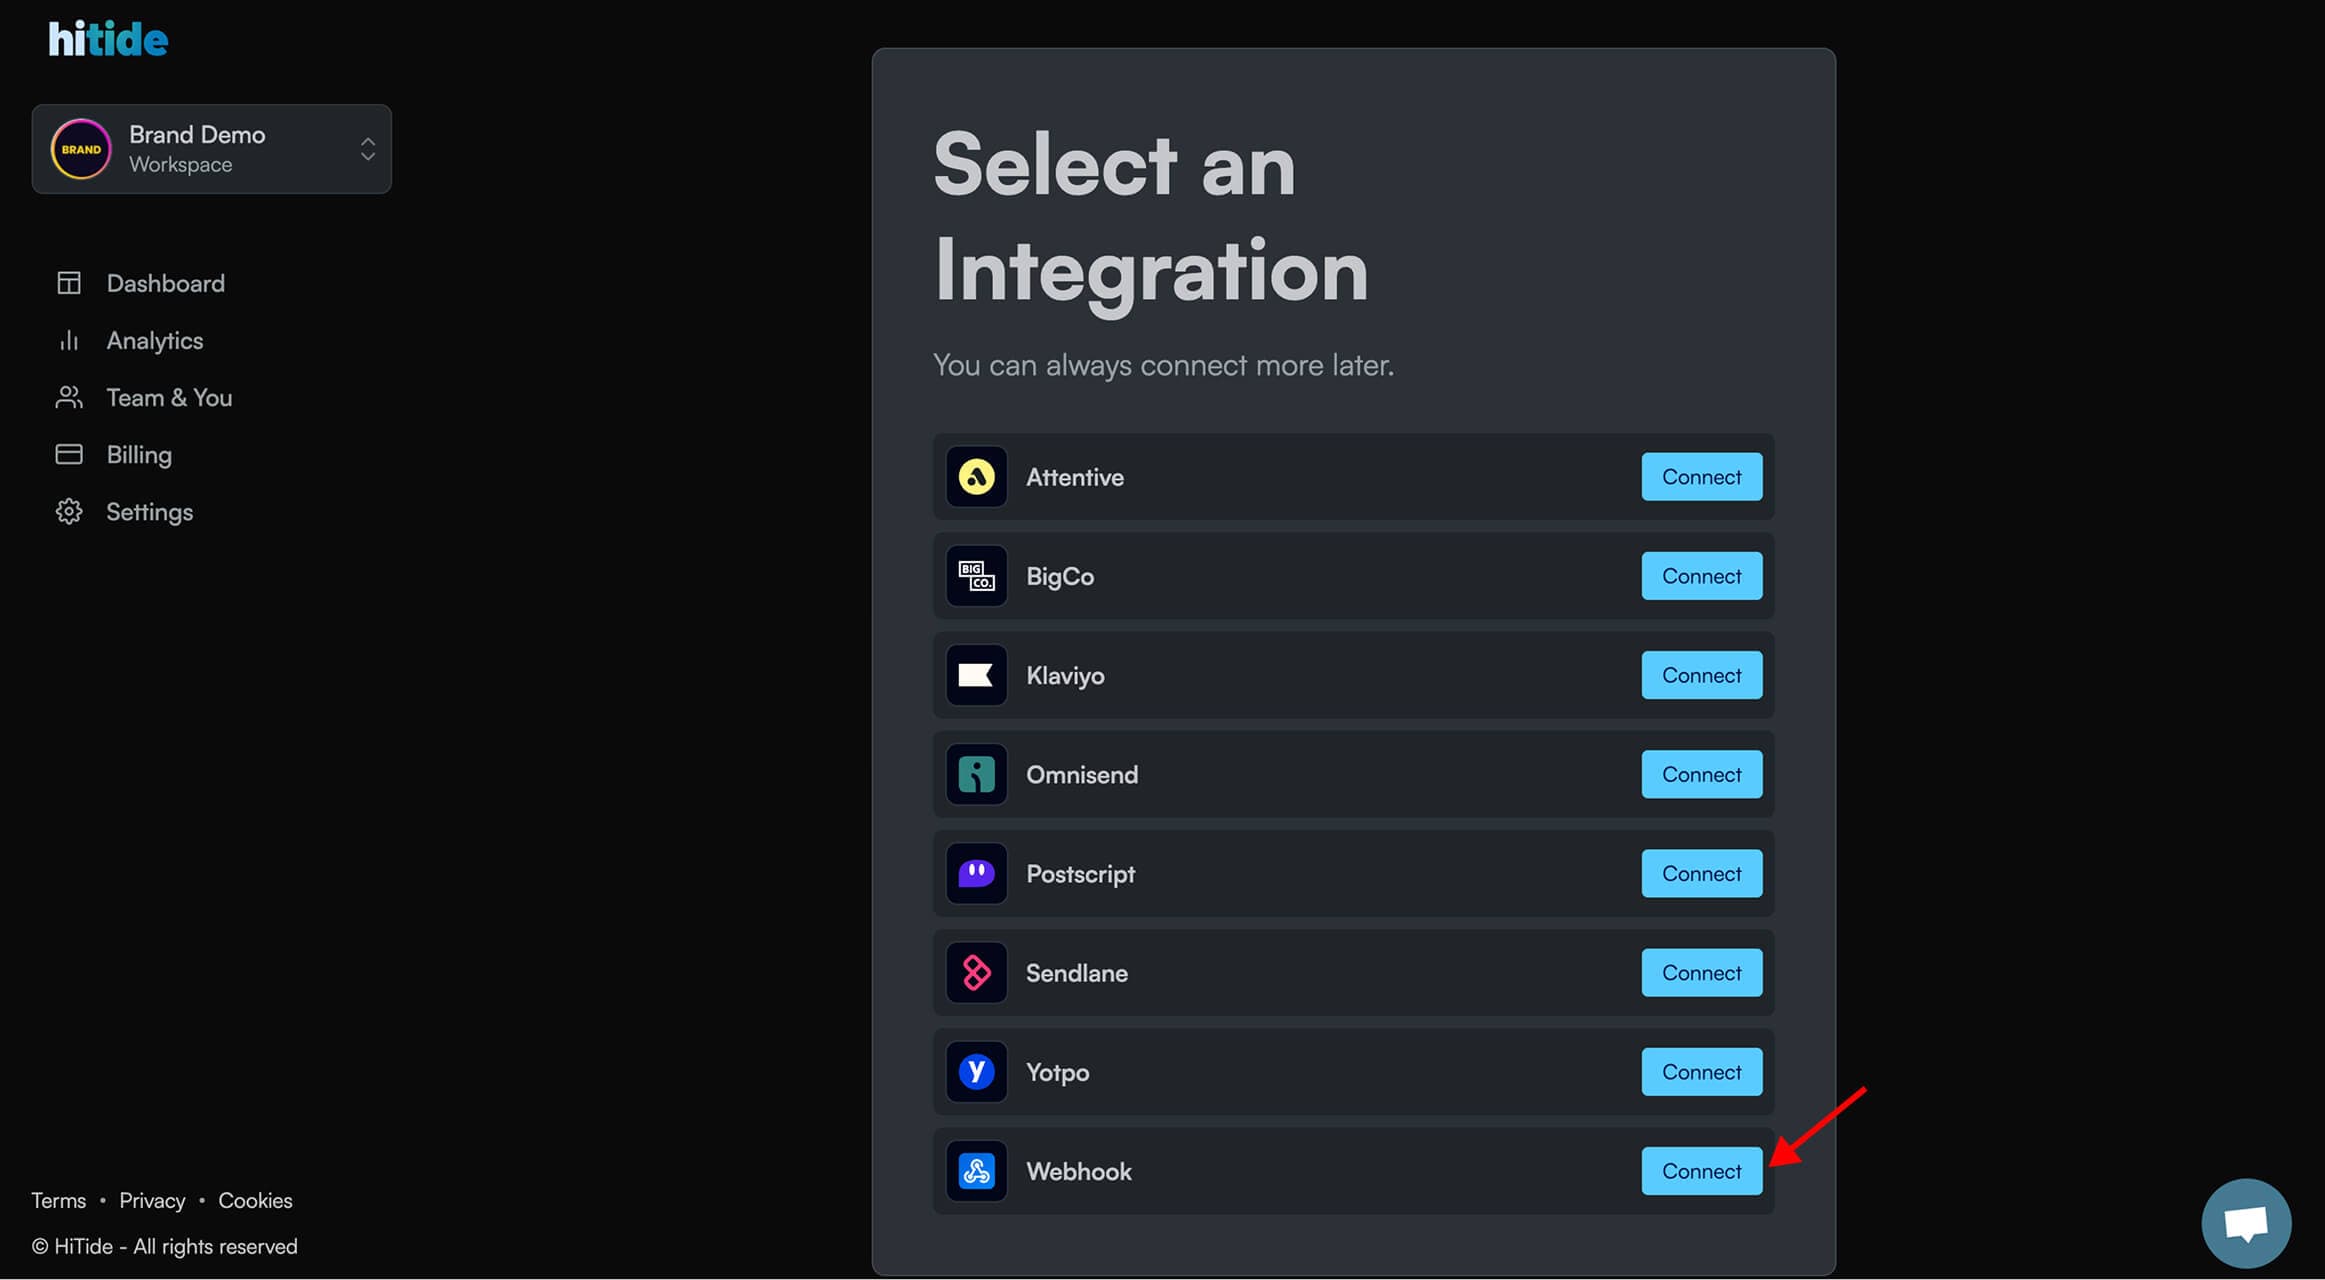
Task: Click the hitide logo
Action: click(108, 40)
